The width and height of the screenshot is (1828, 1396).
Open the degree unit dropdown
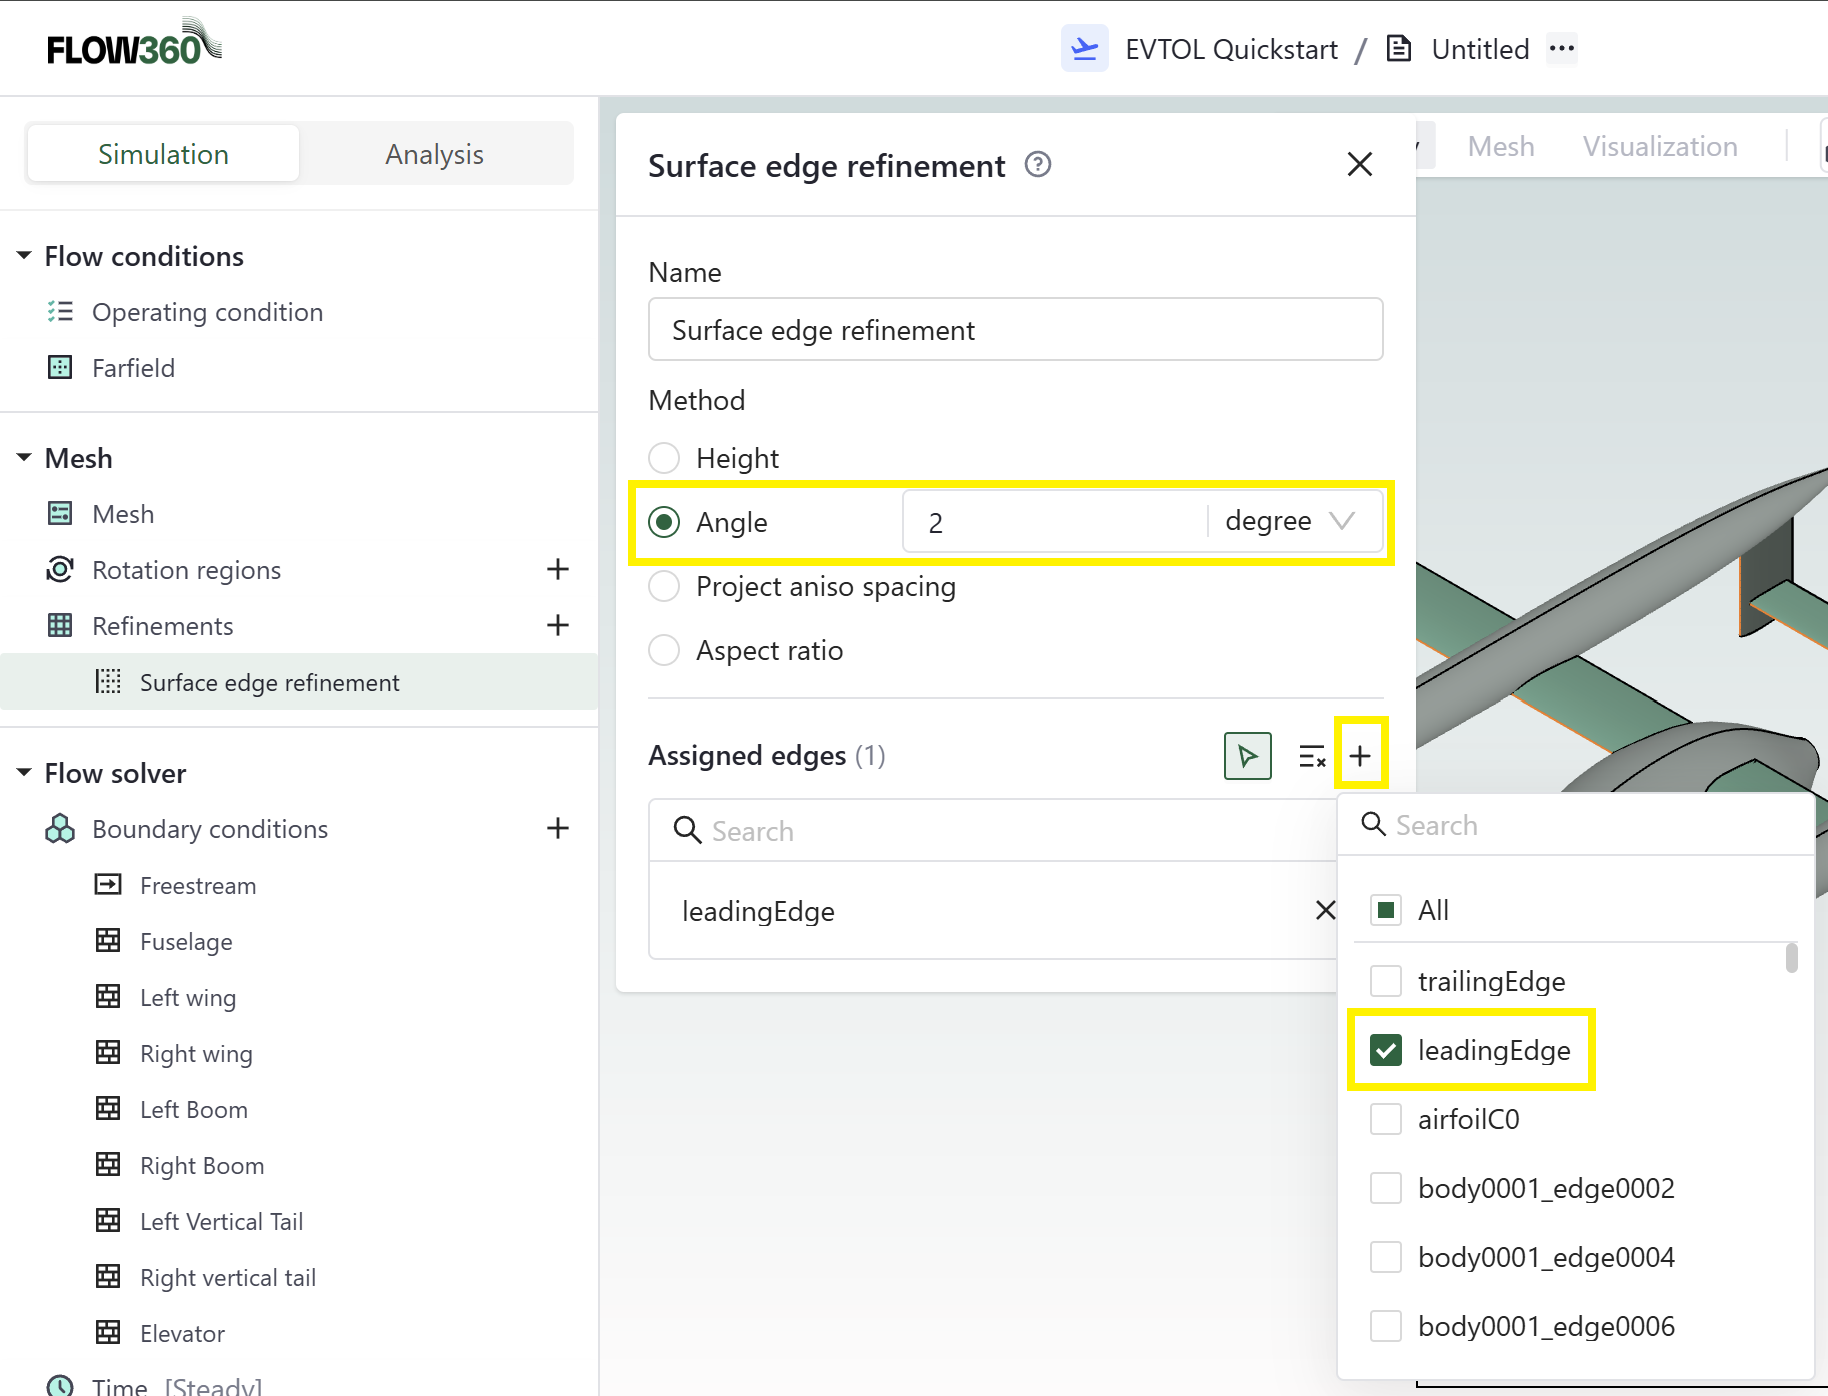pos(1290,521)
